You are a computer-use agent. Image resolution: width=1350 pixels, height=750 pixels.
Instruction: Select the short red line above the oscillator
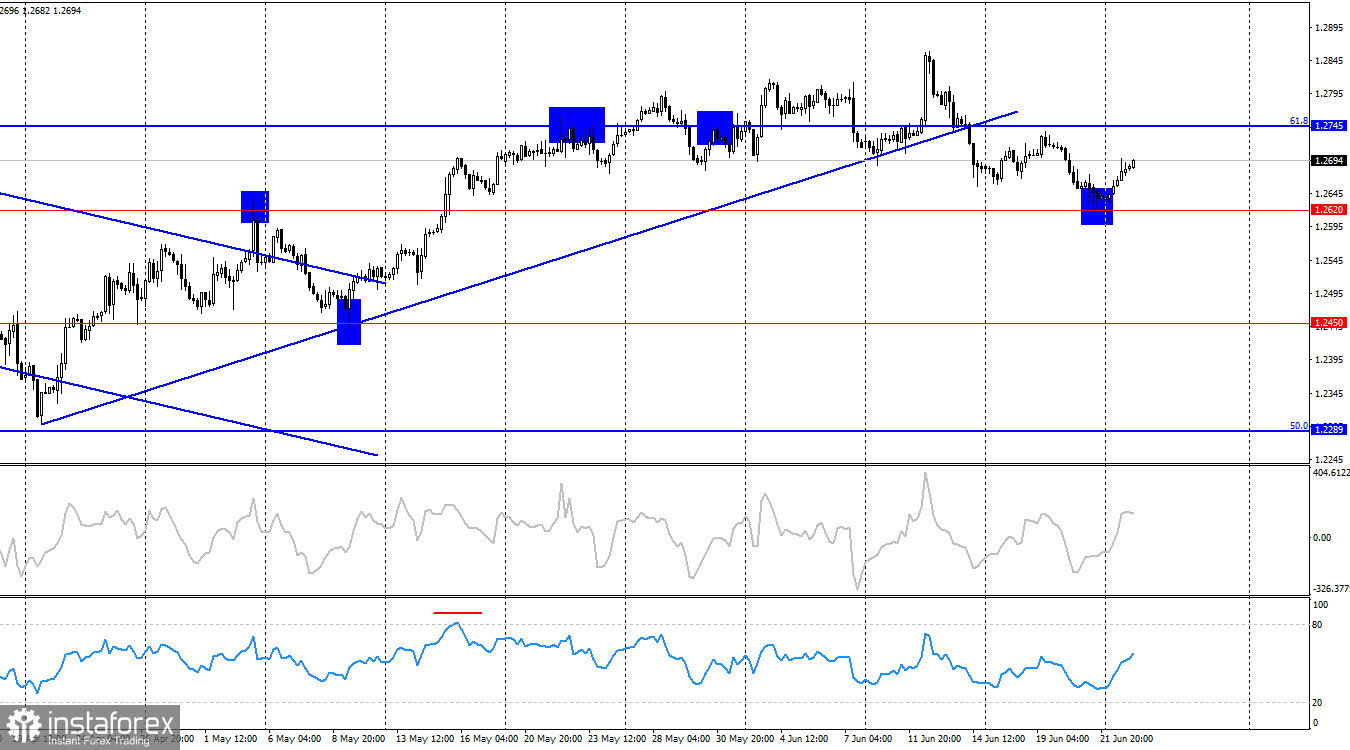click(457, 612)
